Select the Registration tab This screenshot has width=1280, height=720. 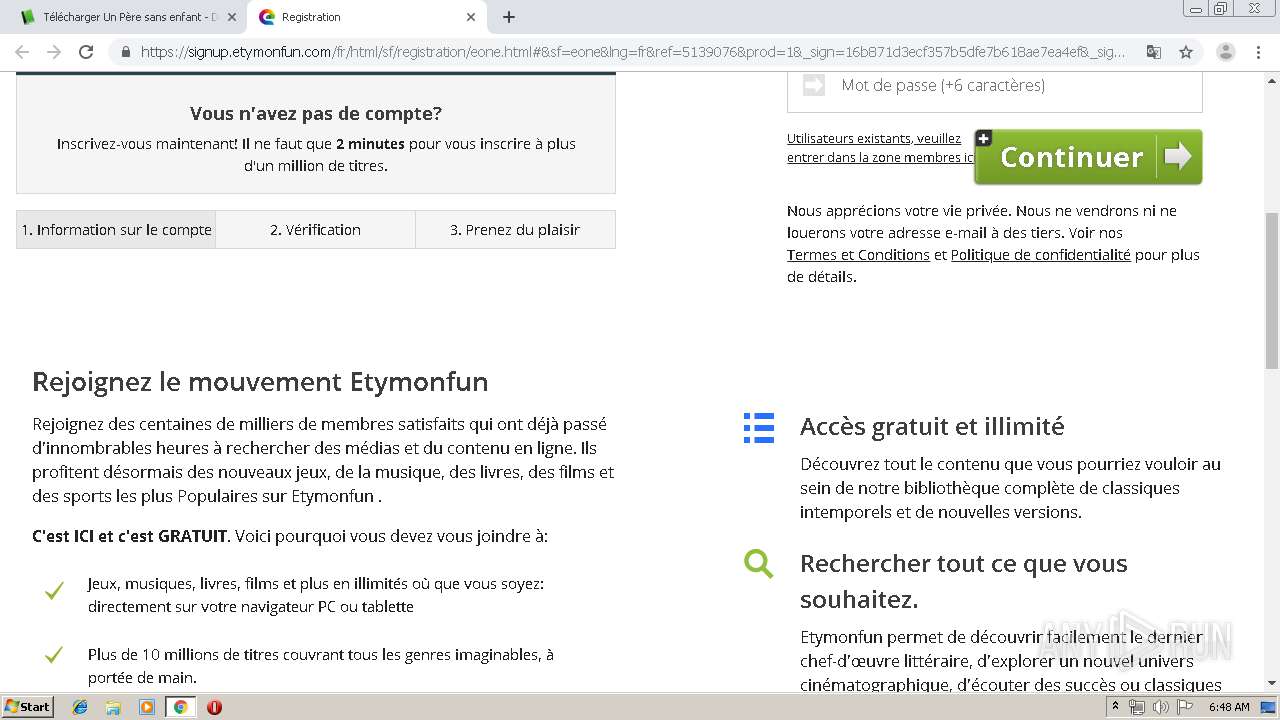click(x=367, y=17)
